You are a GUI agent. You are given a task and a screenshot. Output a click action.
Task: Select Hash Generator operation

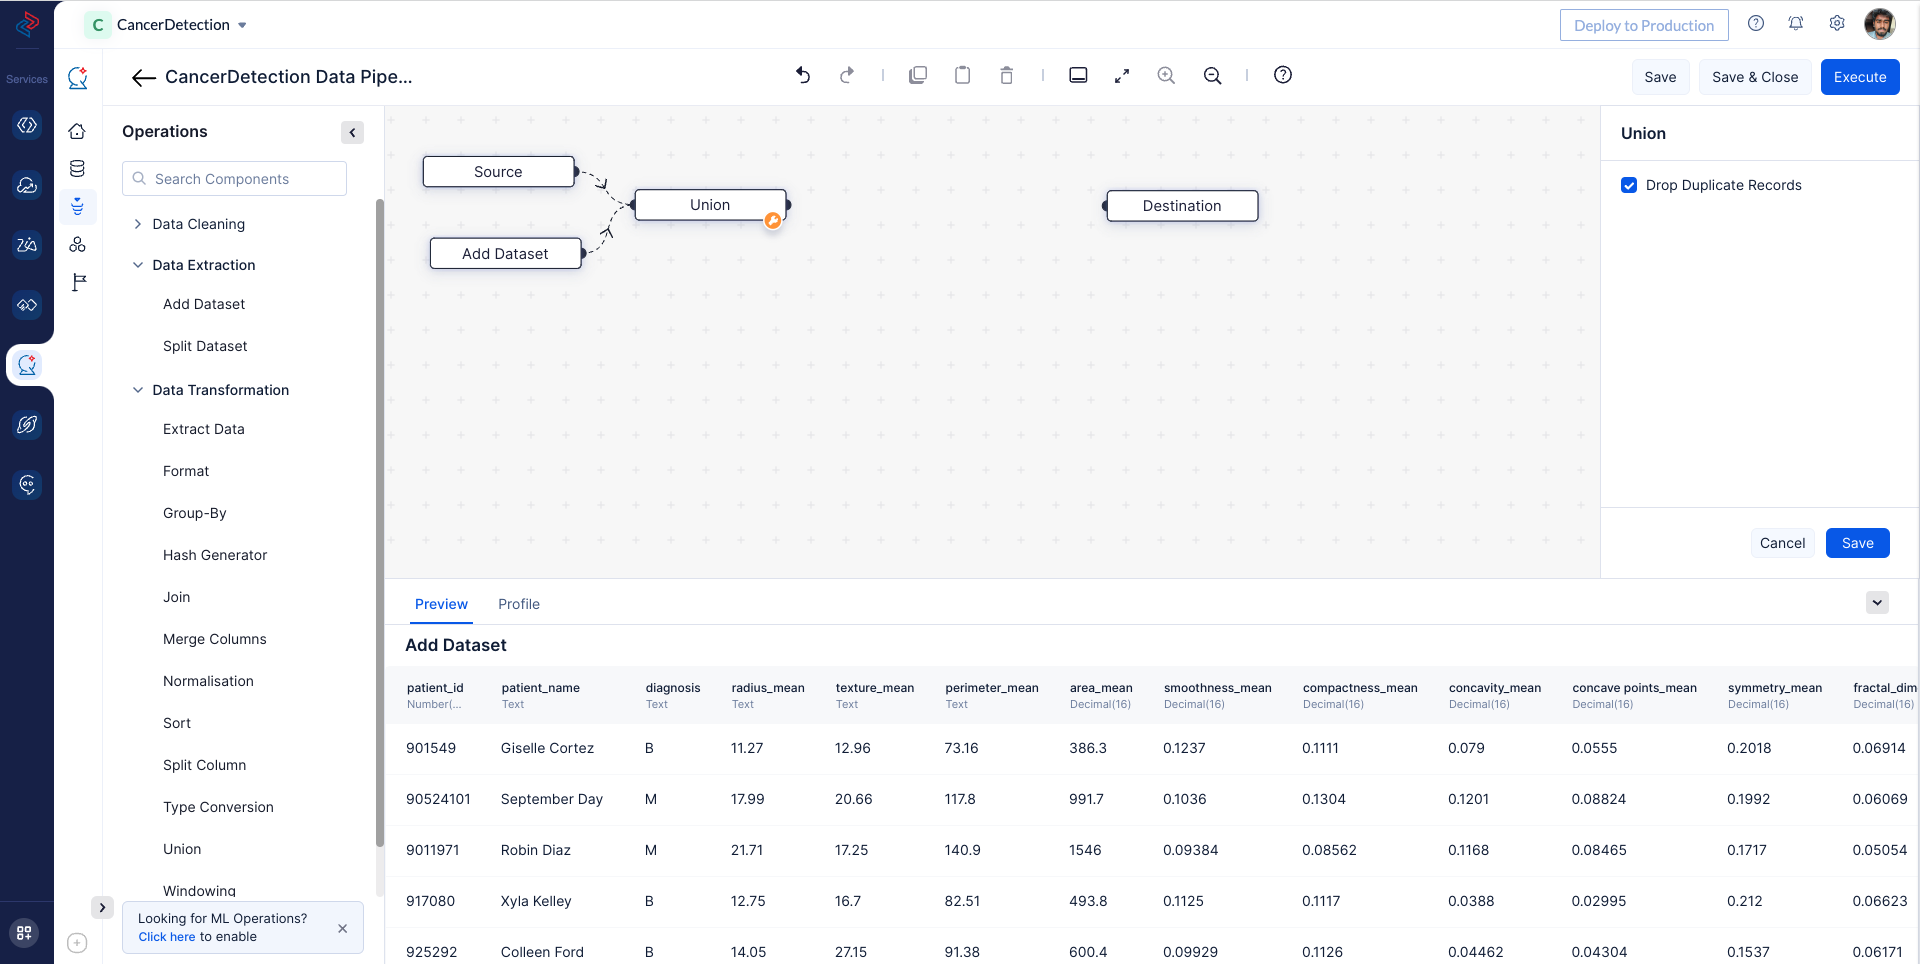pos(215,555)
